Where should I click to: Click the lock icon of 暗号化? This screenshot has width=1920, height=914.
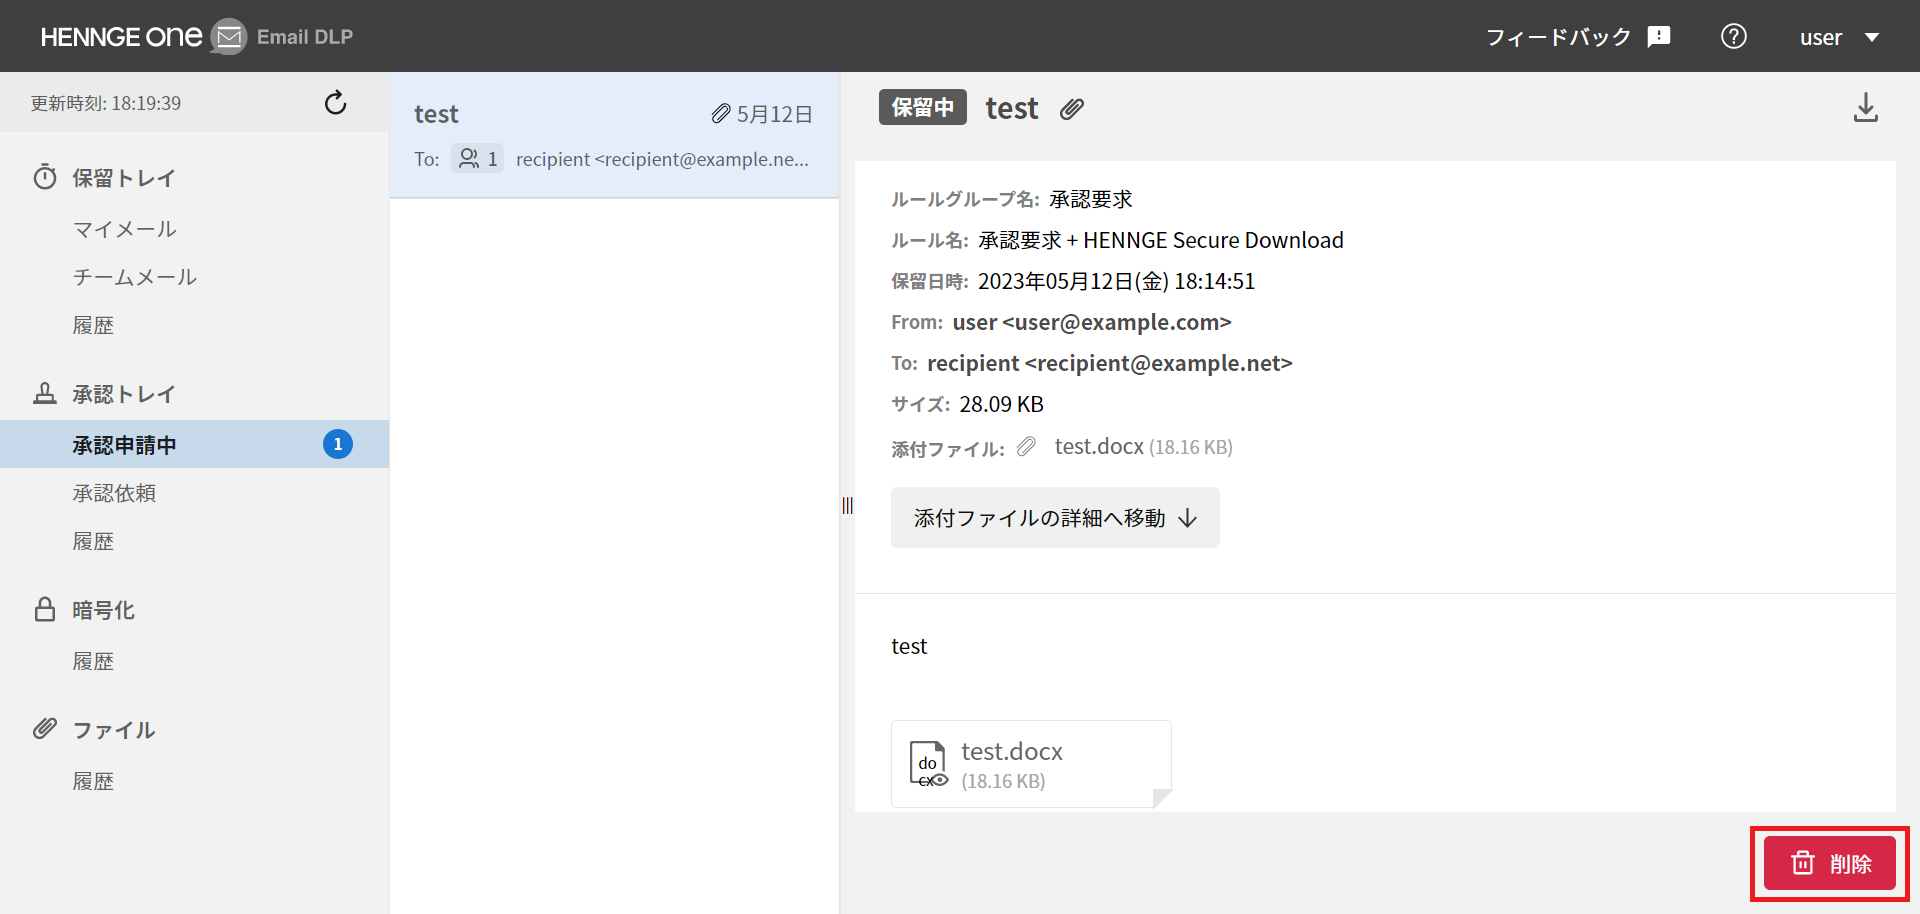[x=45, y=609]
